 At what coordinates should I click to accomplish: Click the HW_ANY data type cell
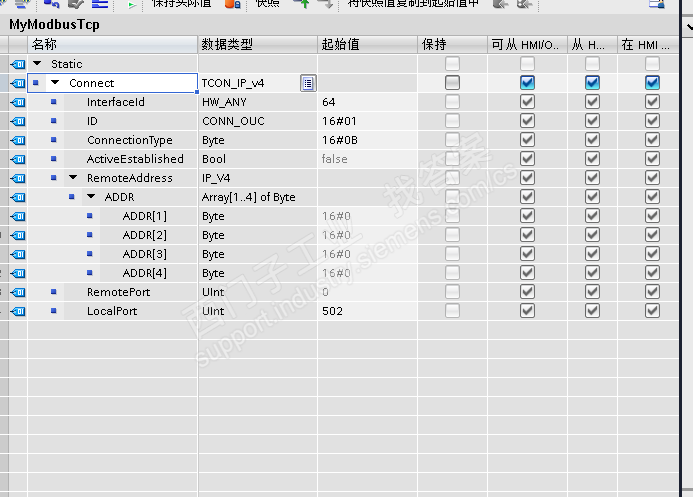pyautogui.click(x=258, y=102)
